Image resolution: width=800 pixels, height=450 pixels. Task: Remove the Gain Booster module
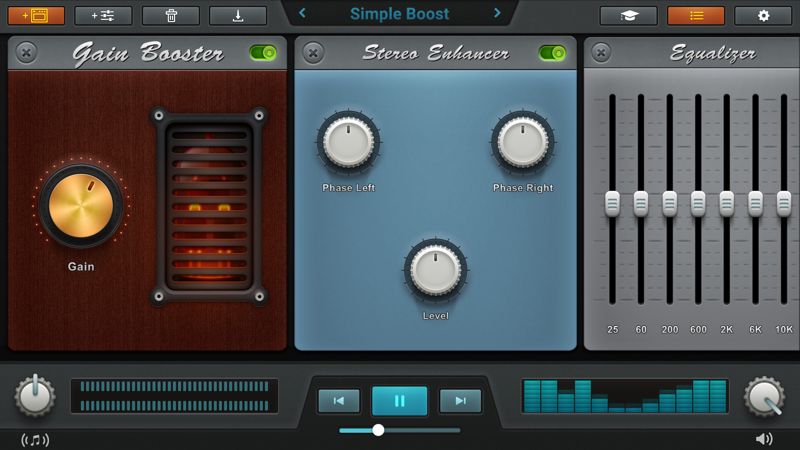[27, 53]
